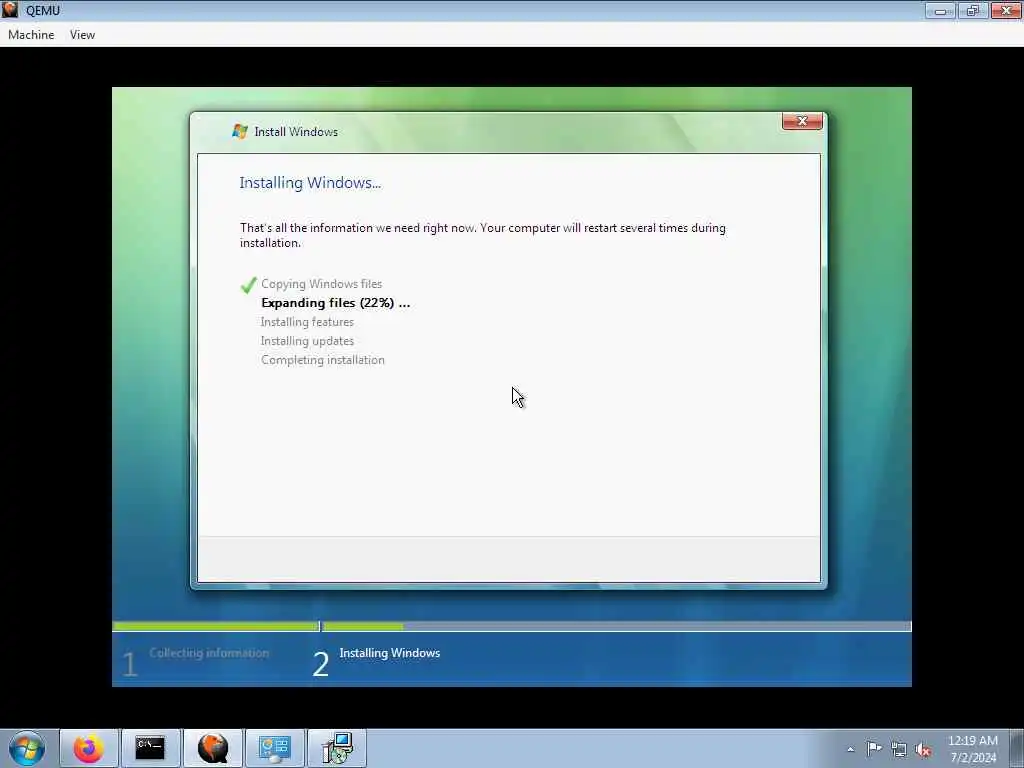Click the green checkmark next to Copying Windows files
The height and width of the screenshot is (768, 1024).
point(248,285)
